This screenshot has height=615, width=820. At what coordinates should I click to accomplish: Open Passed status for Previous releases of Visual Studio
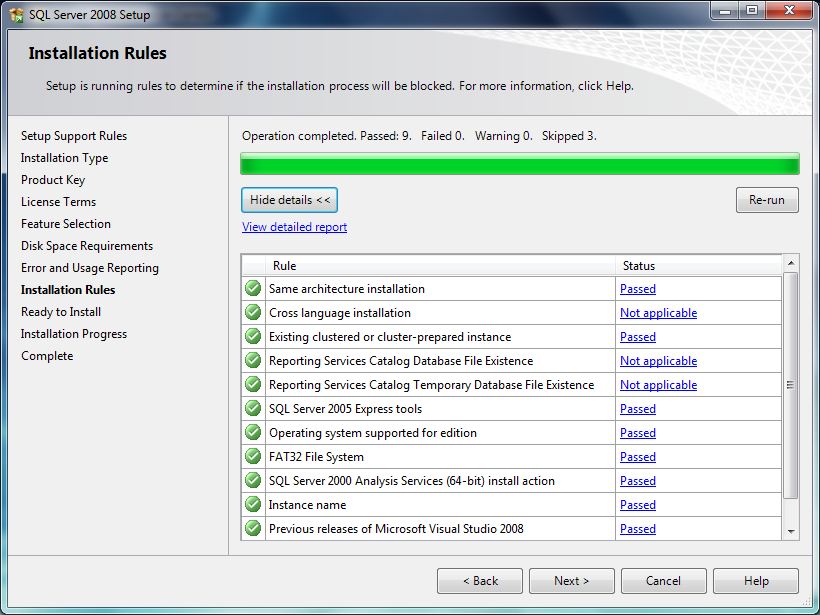pyautogui.click(x=637, y=529)
